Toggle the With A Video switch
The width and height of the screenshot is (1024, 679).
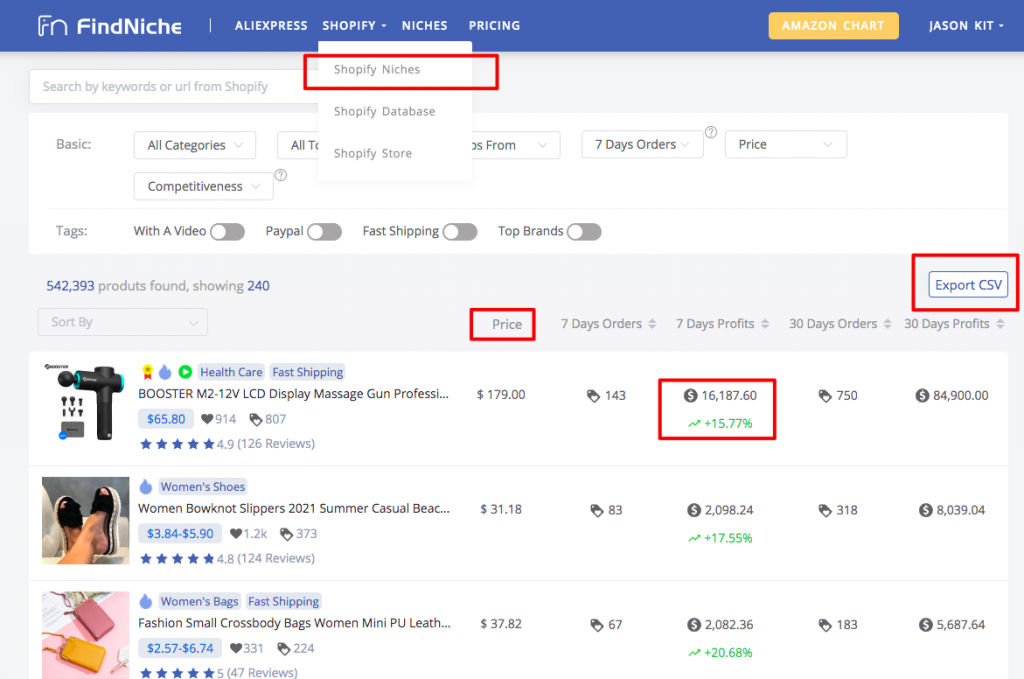227,232
